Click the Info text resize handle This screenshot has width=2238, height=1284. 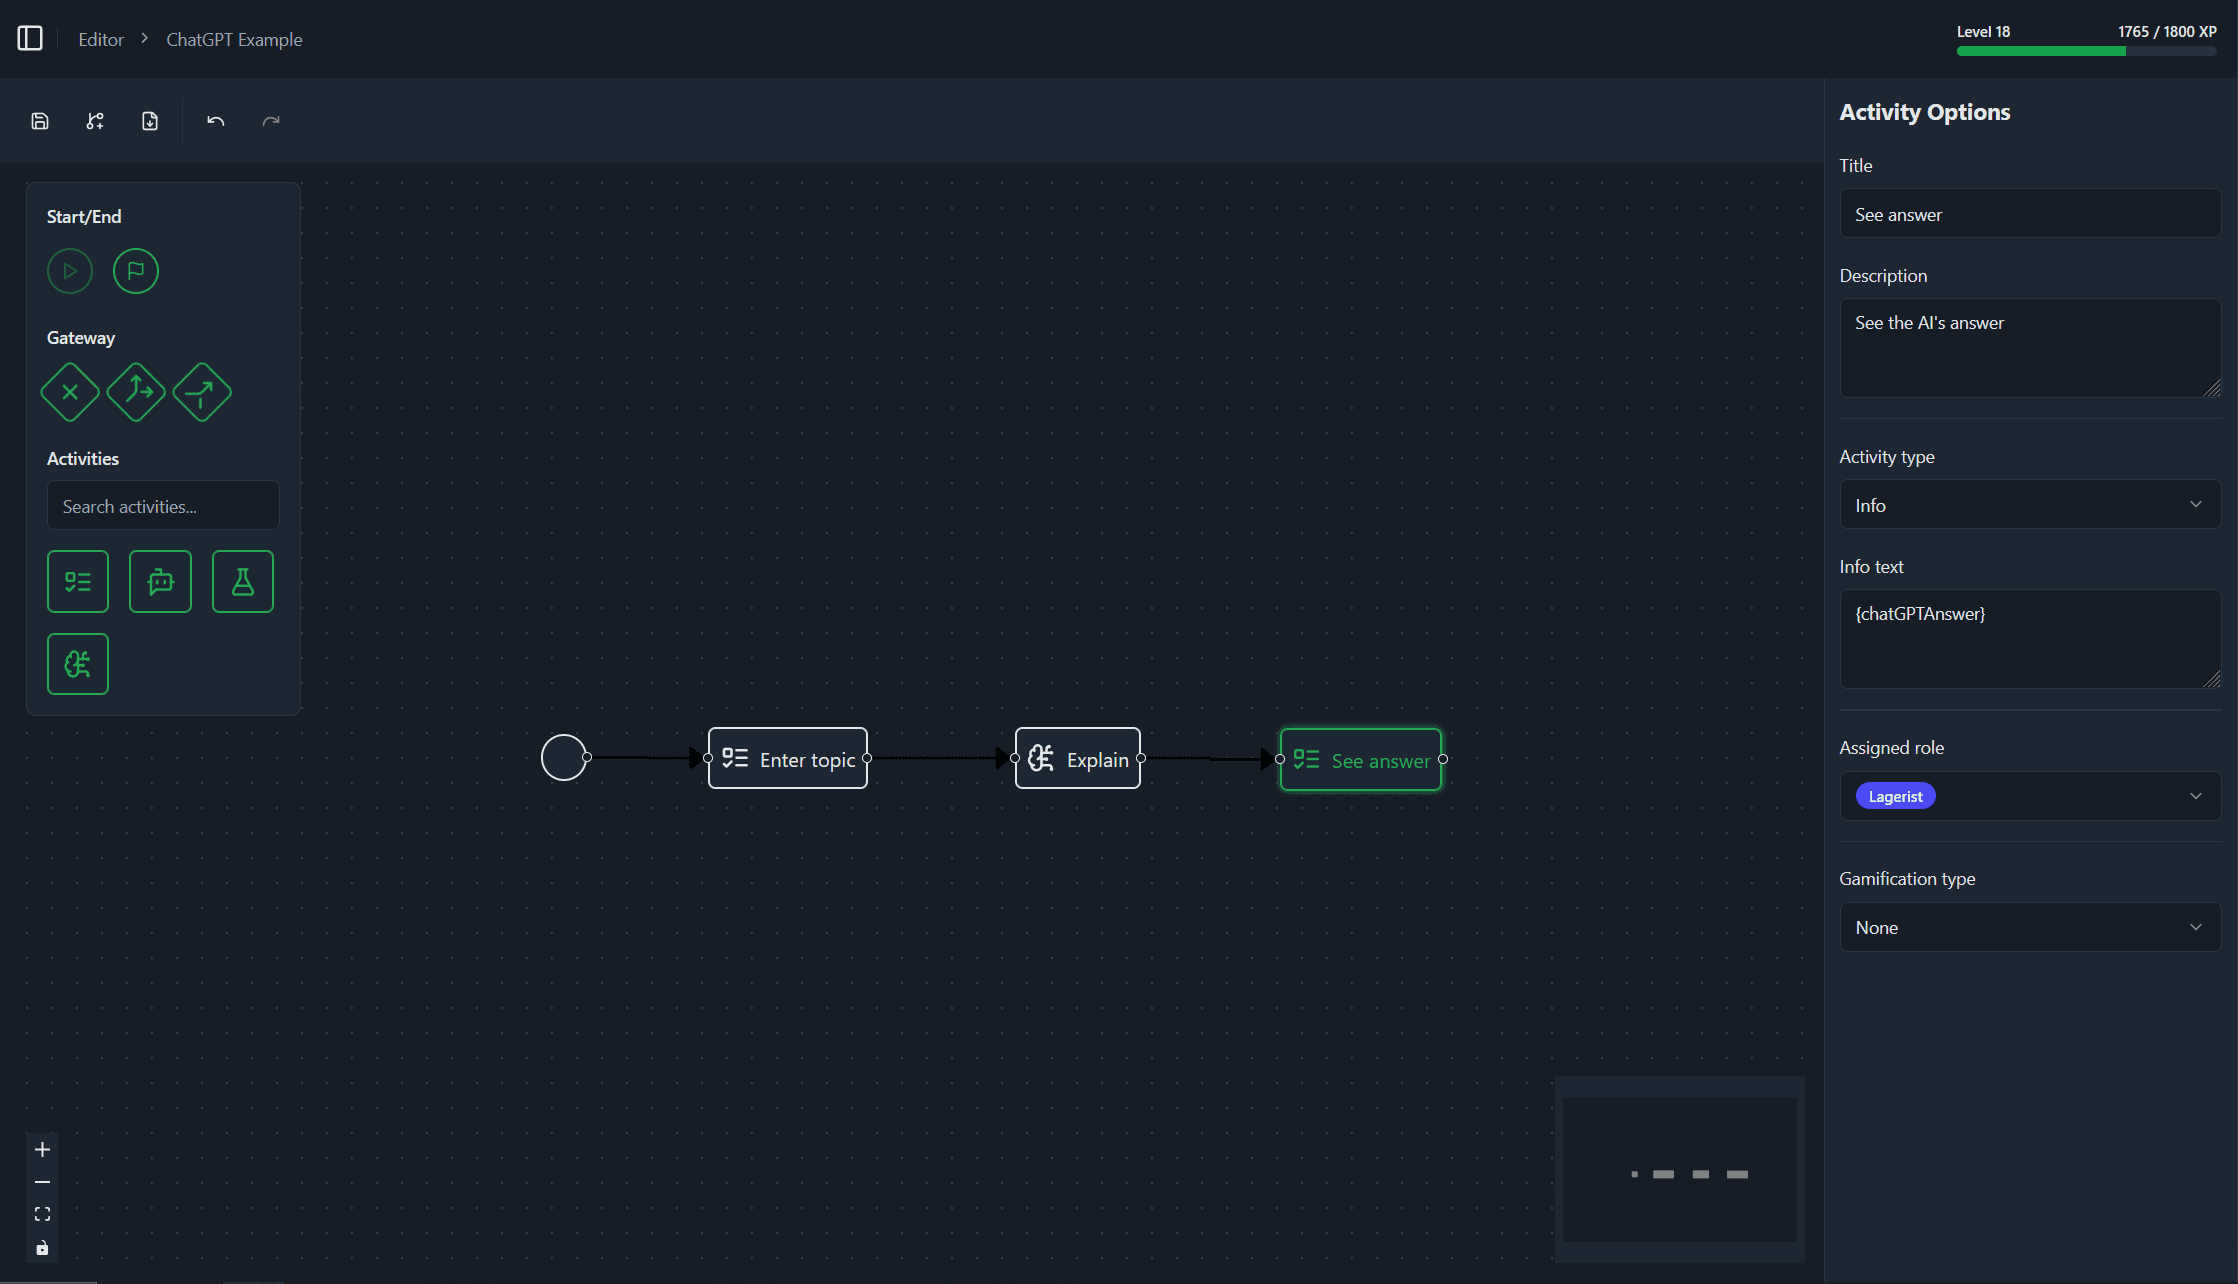(x=2211, y=679)
